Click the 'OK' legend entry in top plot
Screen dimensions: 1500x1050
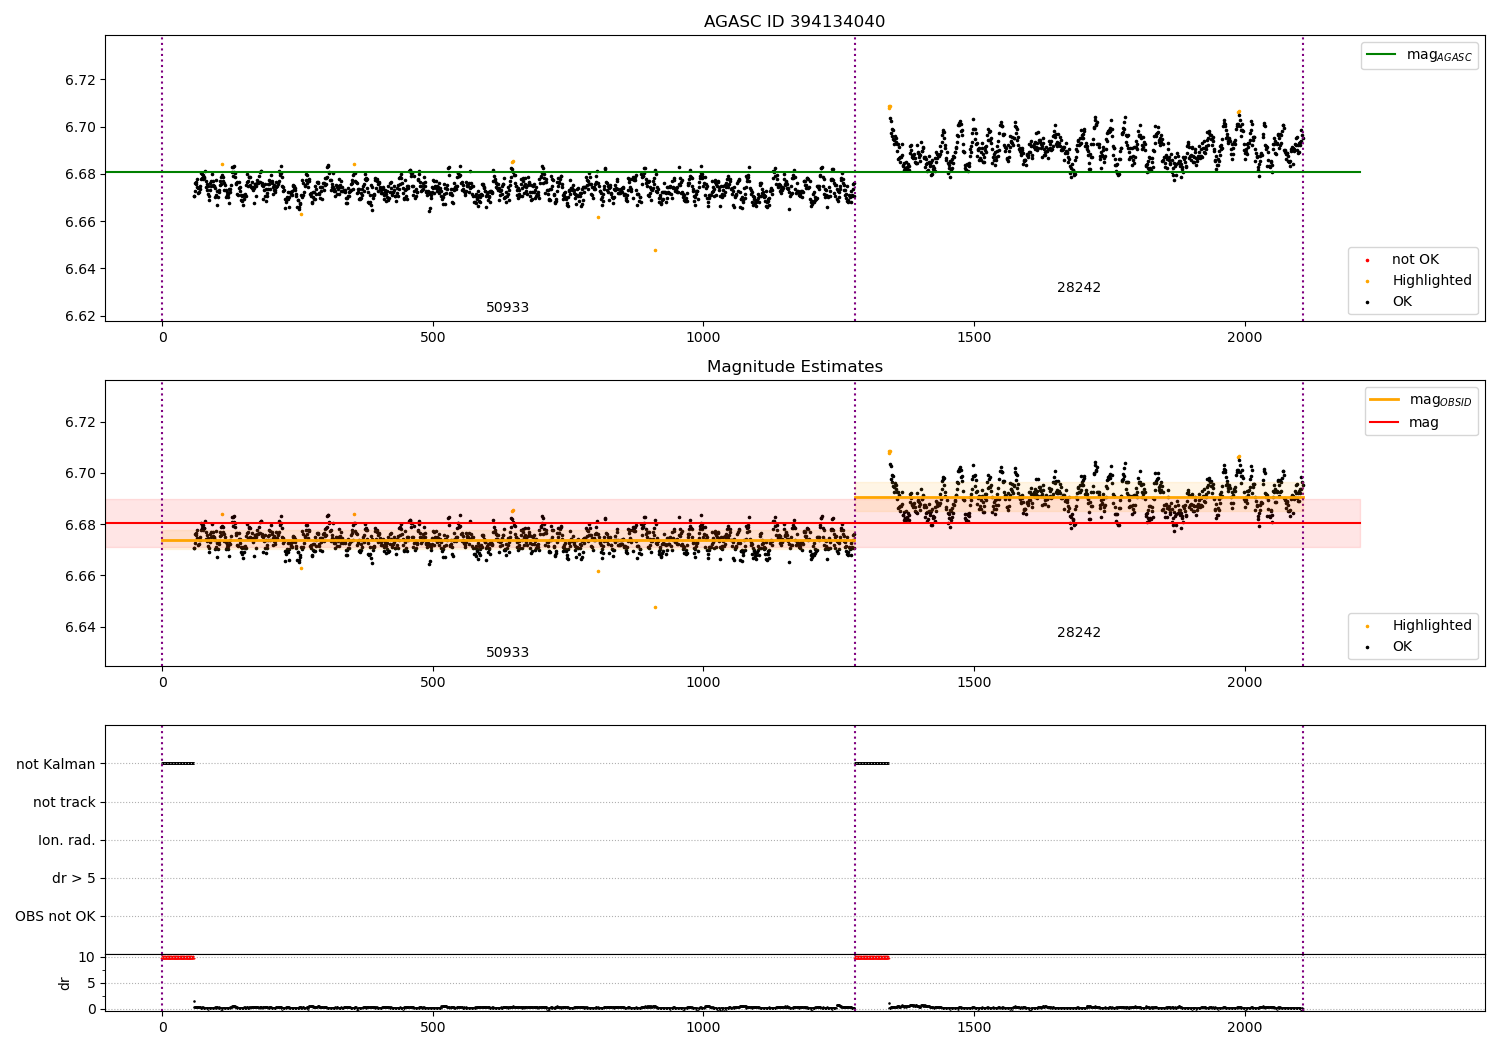(1402, 302)
